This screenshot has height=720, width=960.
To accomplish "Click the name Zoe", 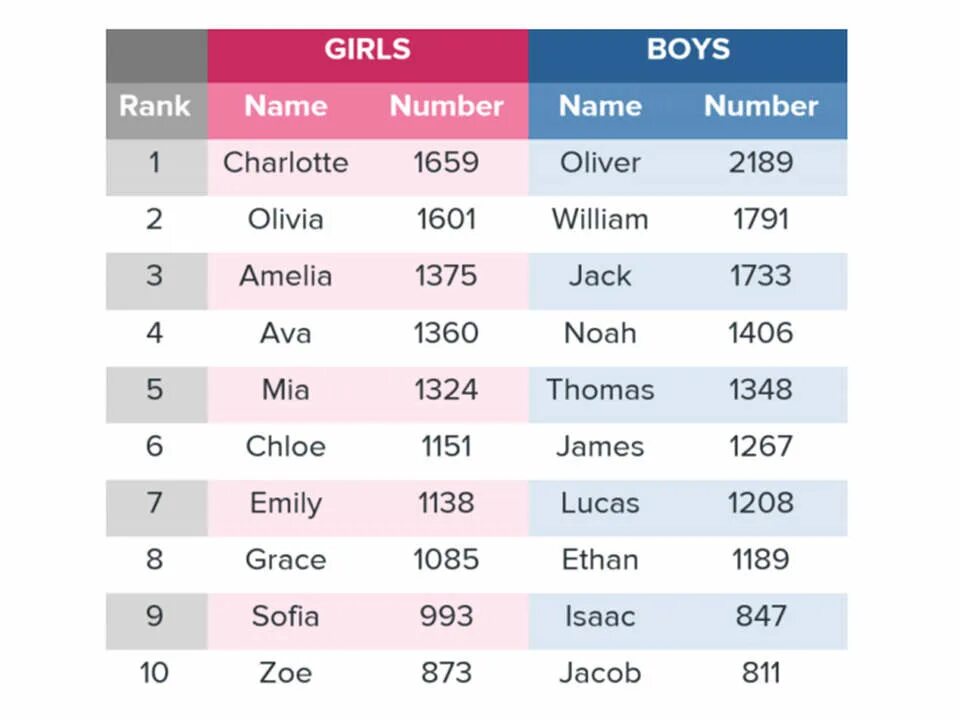I will point(286,673).
